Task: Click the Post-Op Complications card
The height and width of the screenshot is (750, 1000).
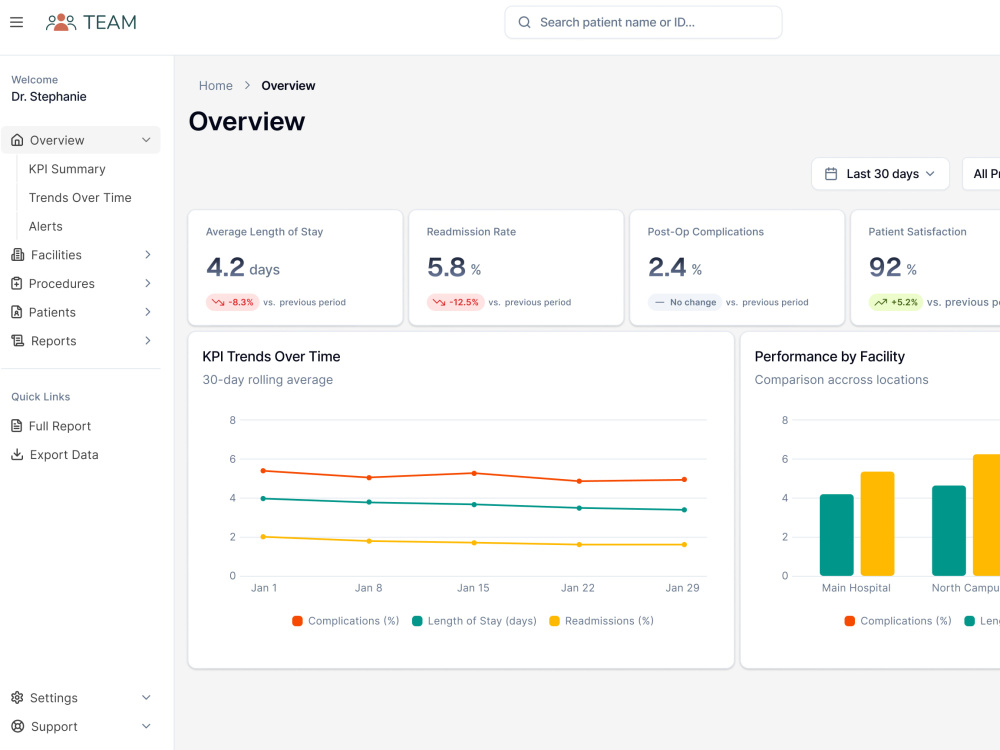Action: (737, 268)
